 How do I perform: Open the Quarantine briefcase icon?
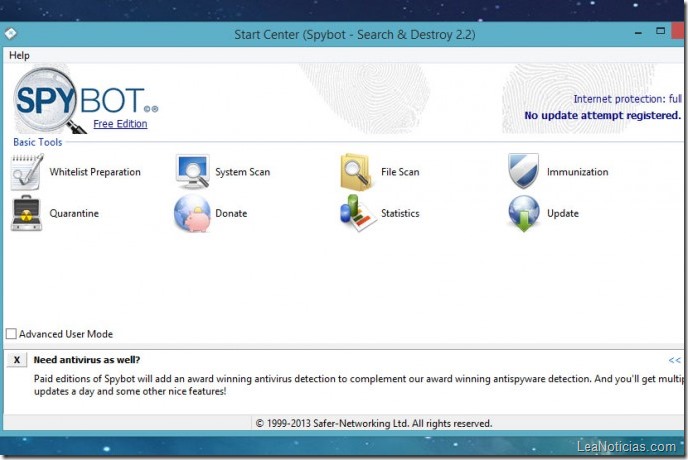click(x=26, y=213)
